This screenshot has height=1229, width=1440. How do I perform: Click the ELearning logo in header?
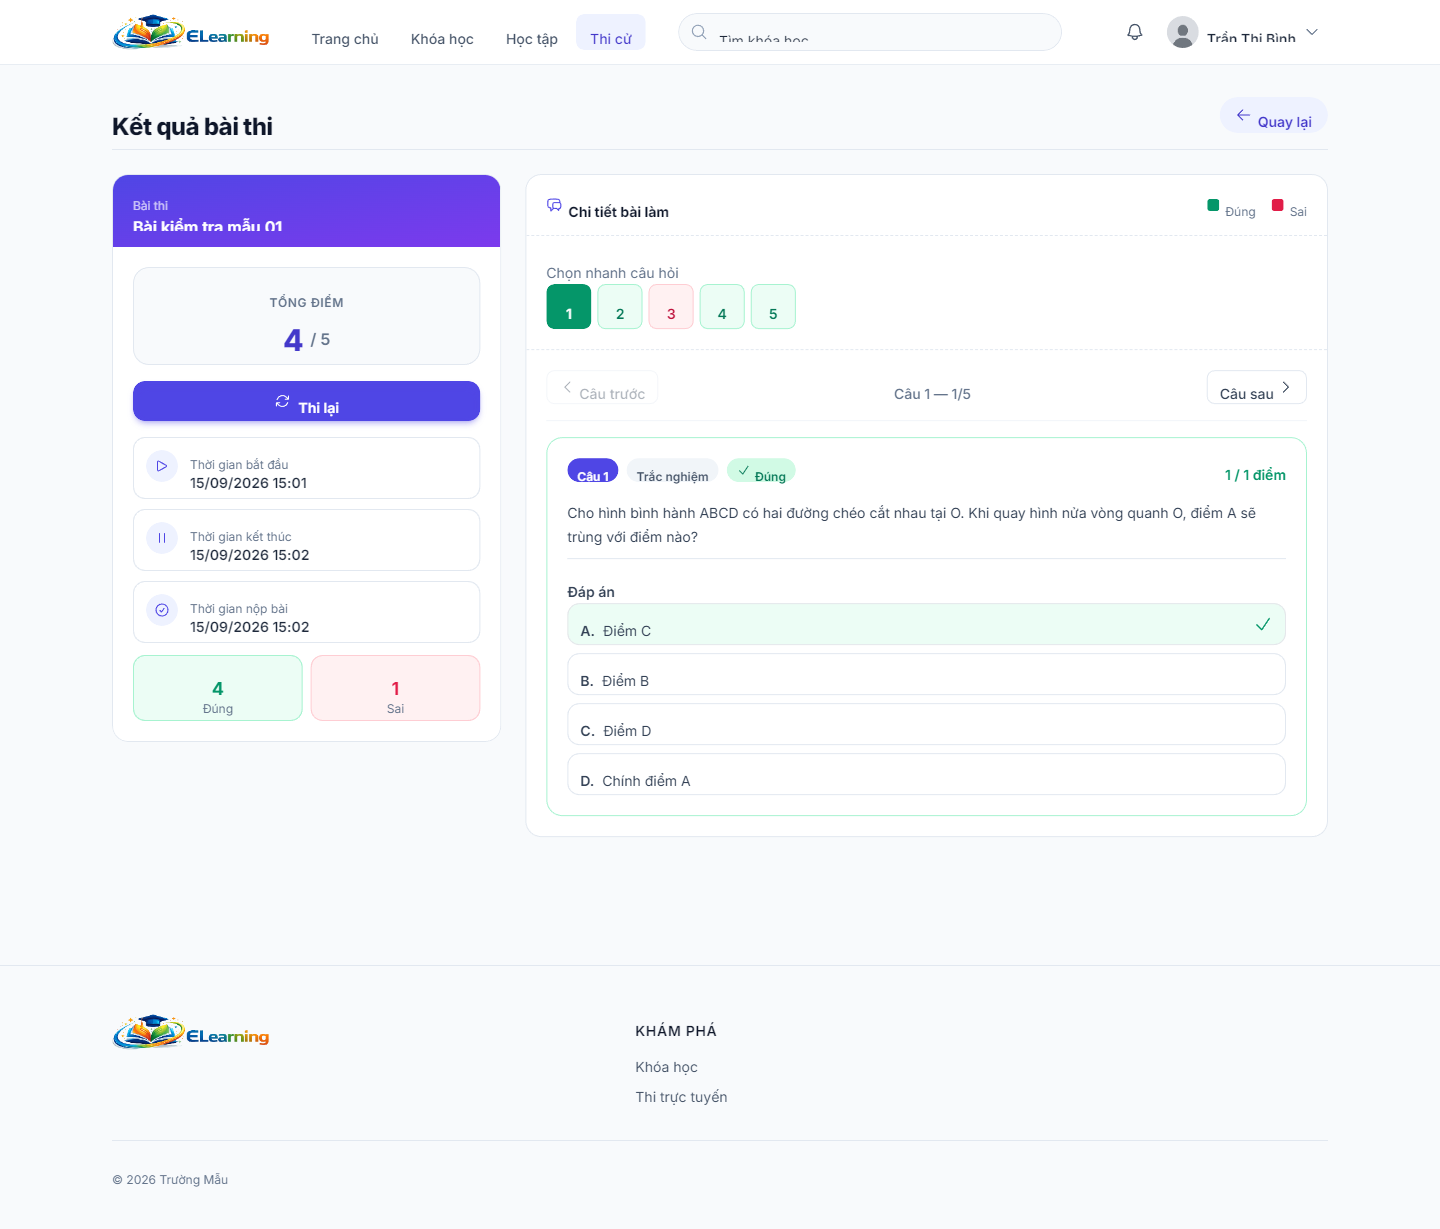pos(191,33)
